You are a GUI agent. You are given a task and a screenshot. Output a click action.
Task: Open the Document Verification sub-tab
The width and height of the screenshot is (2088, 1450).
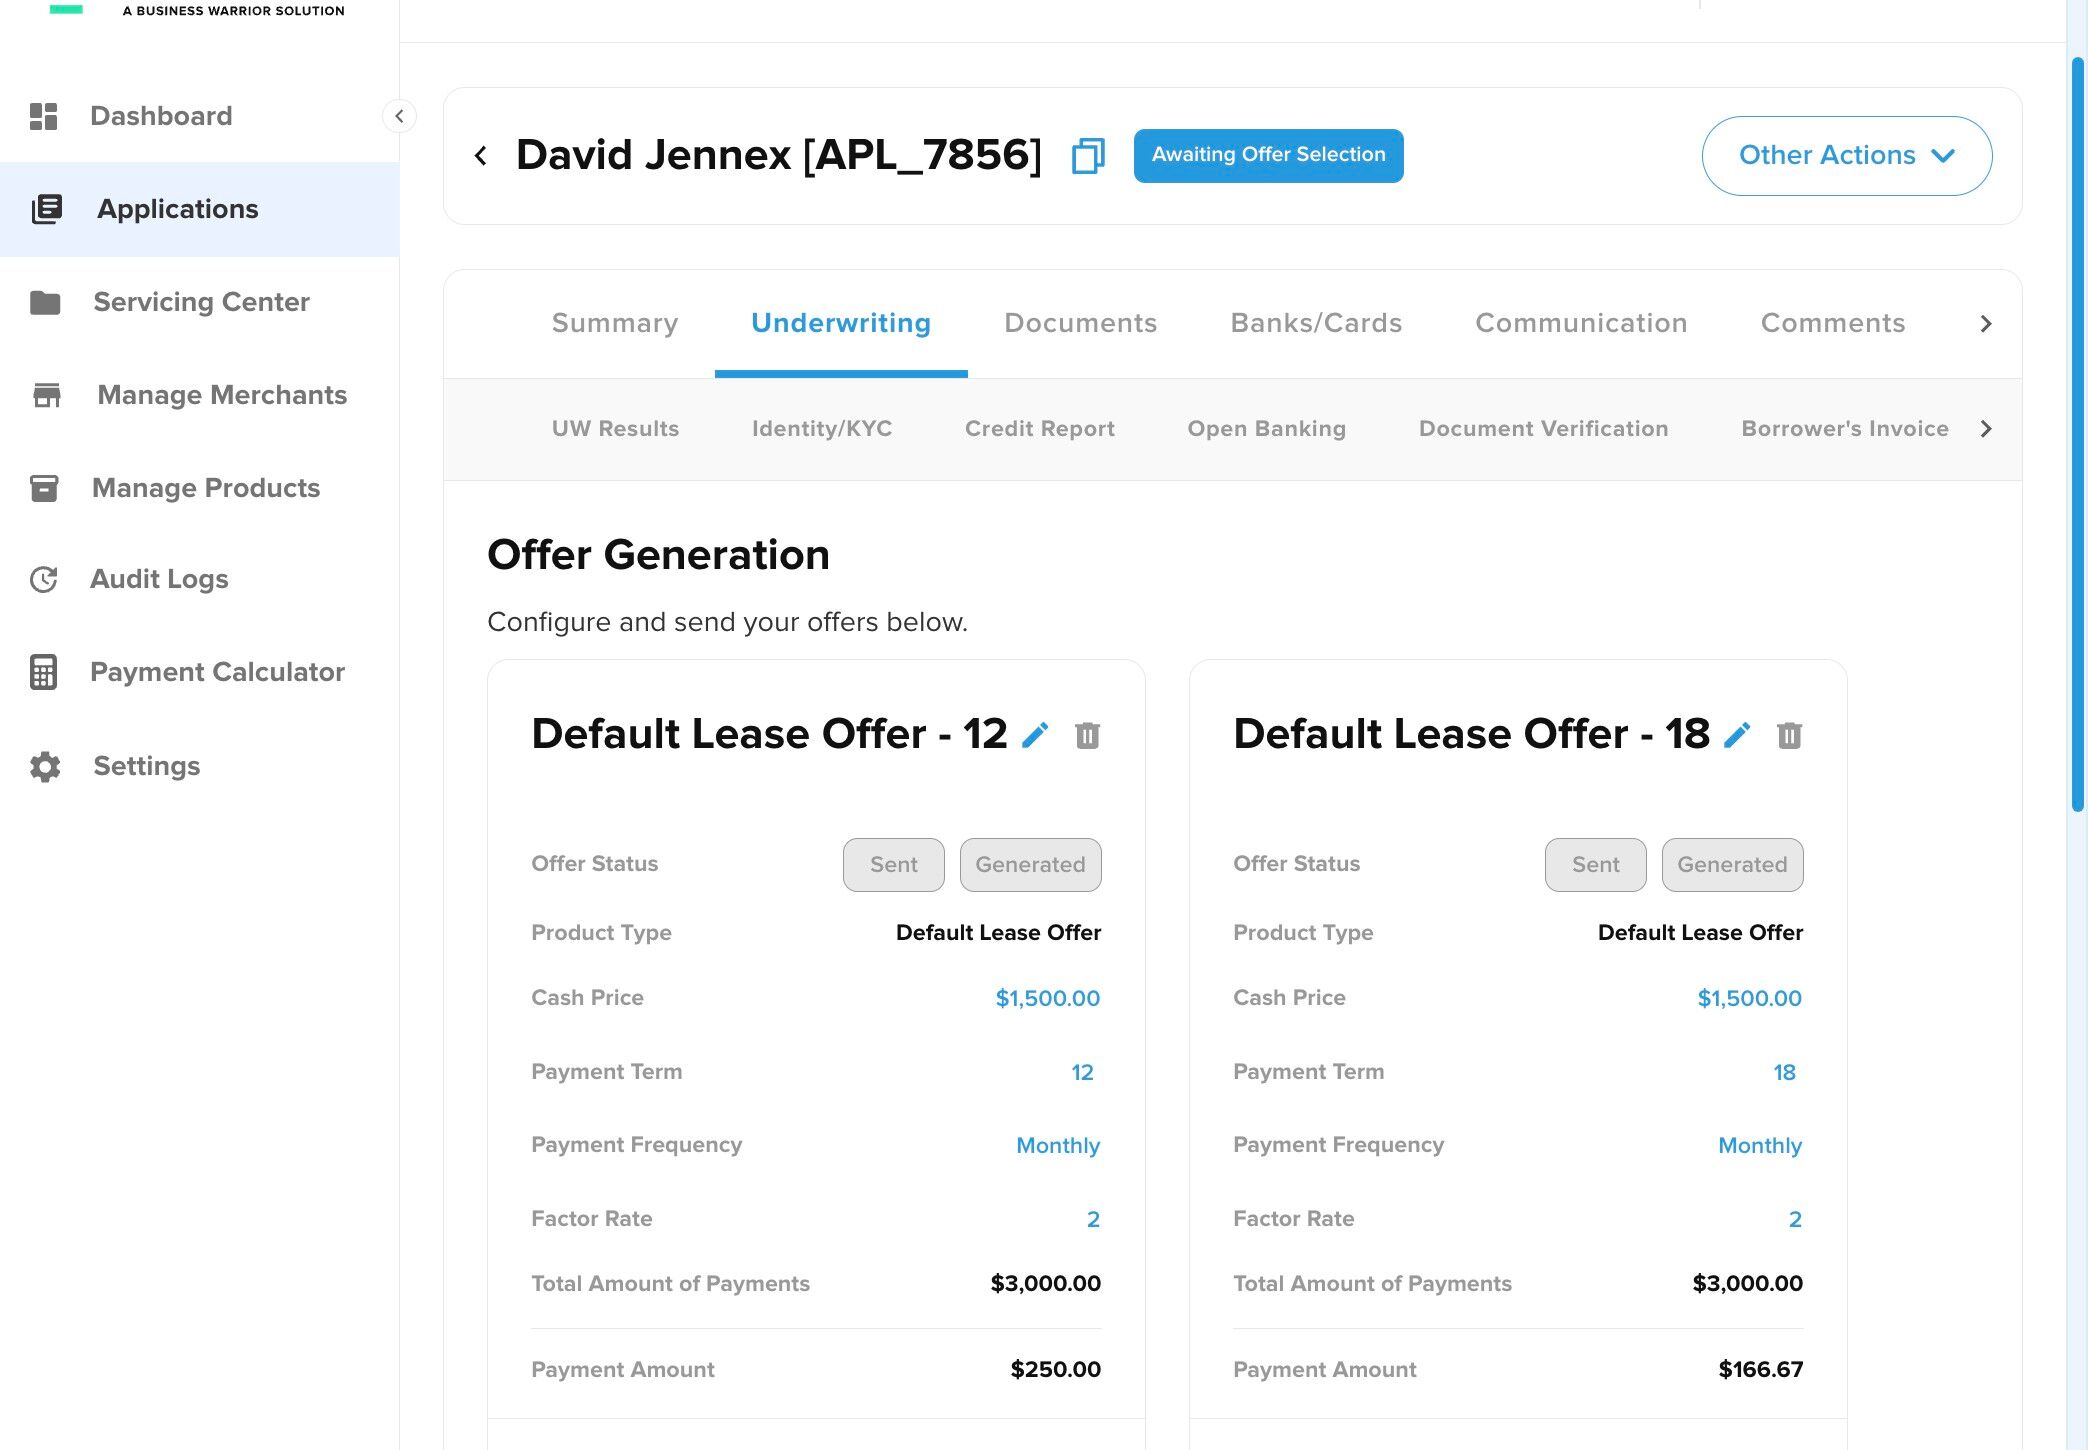(x=1544, y=429)
